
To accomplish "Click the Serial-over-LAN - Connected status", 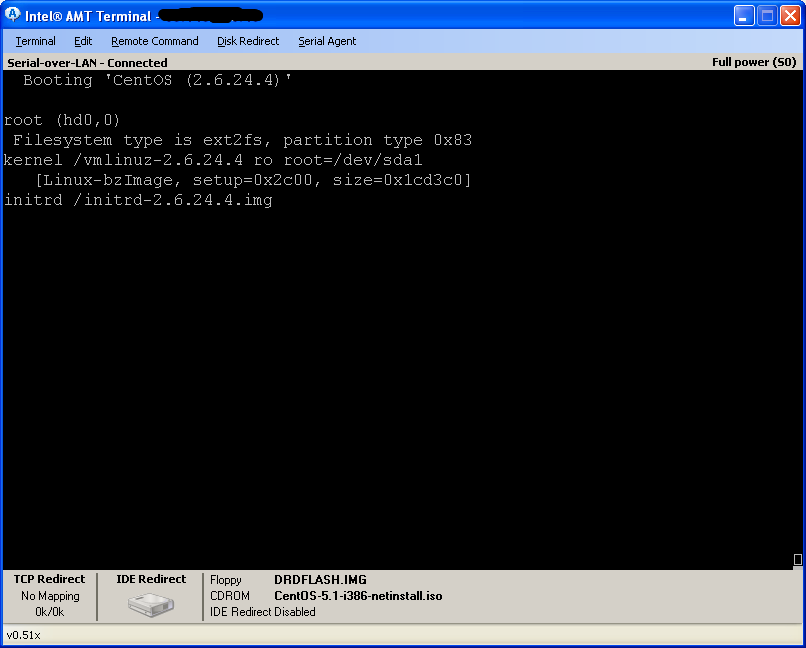I will click(x=87, y=63).
